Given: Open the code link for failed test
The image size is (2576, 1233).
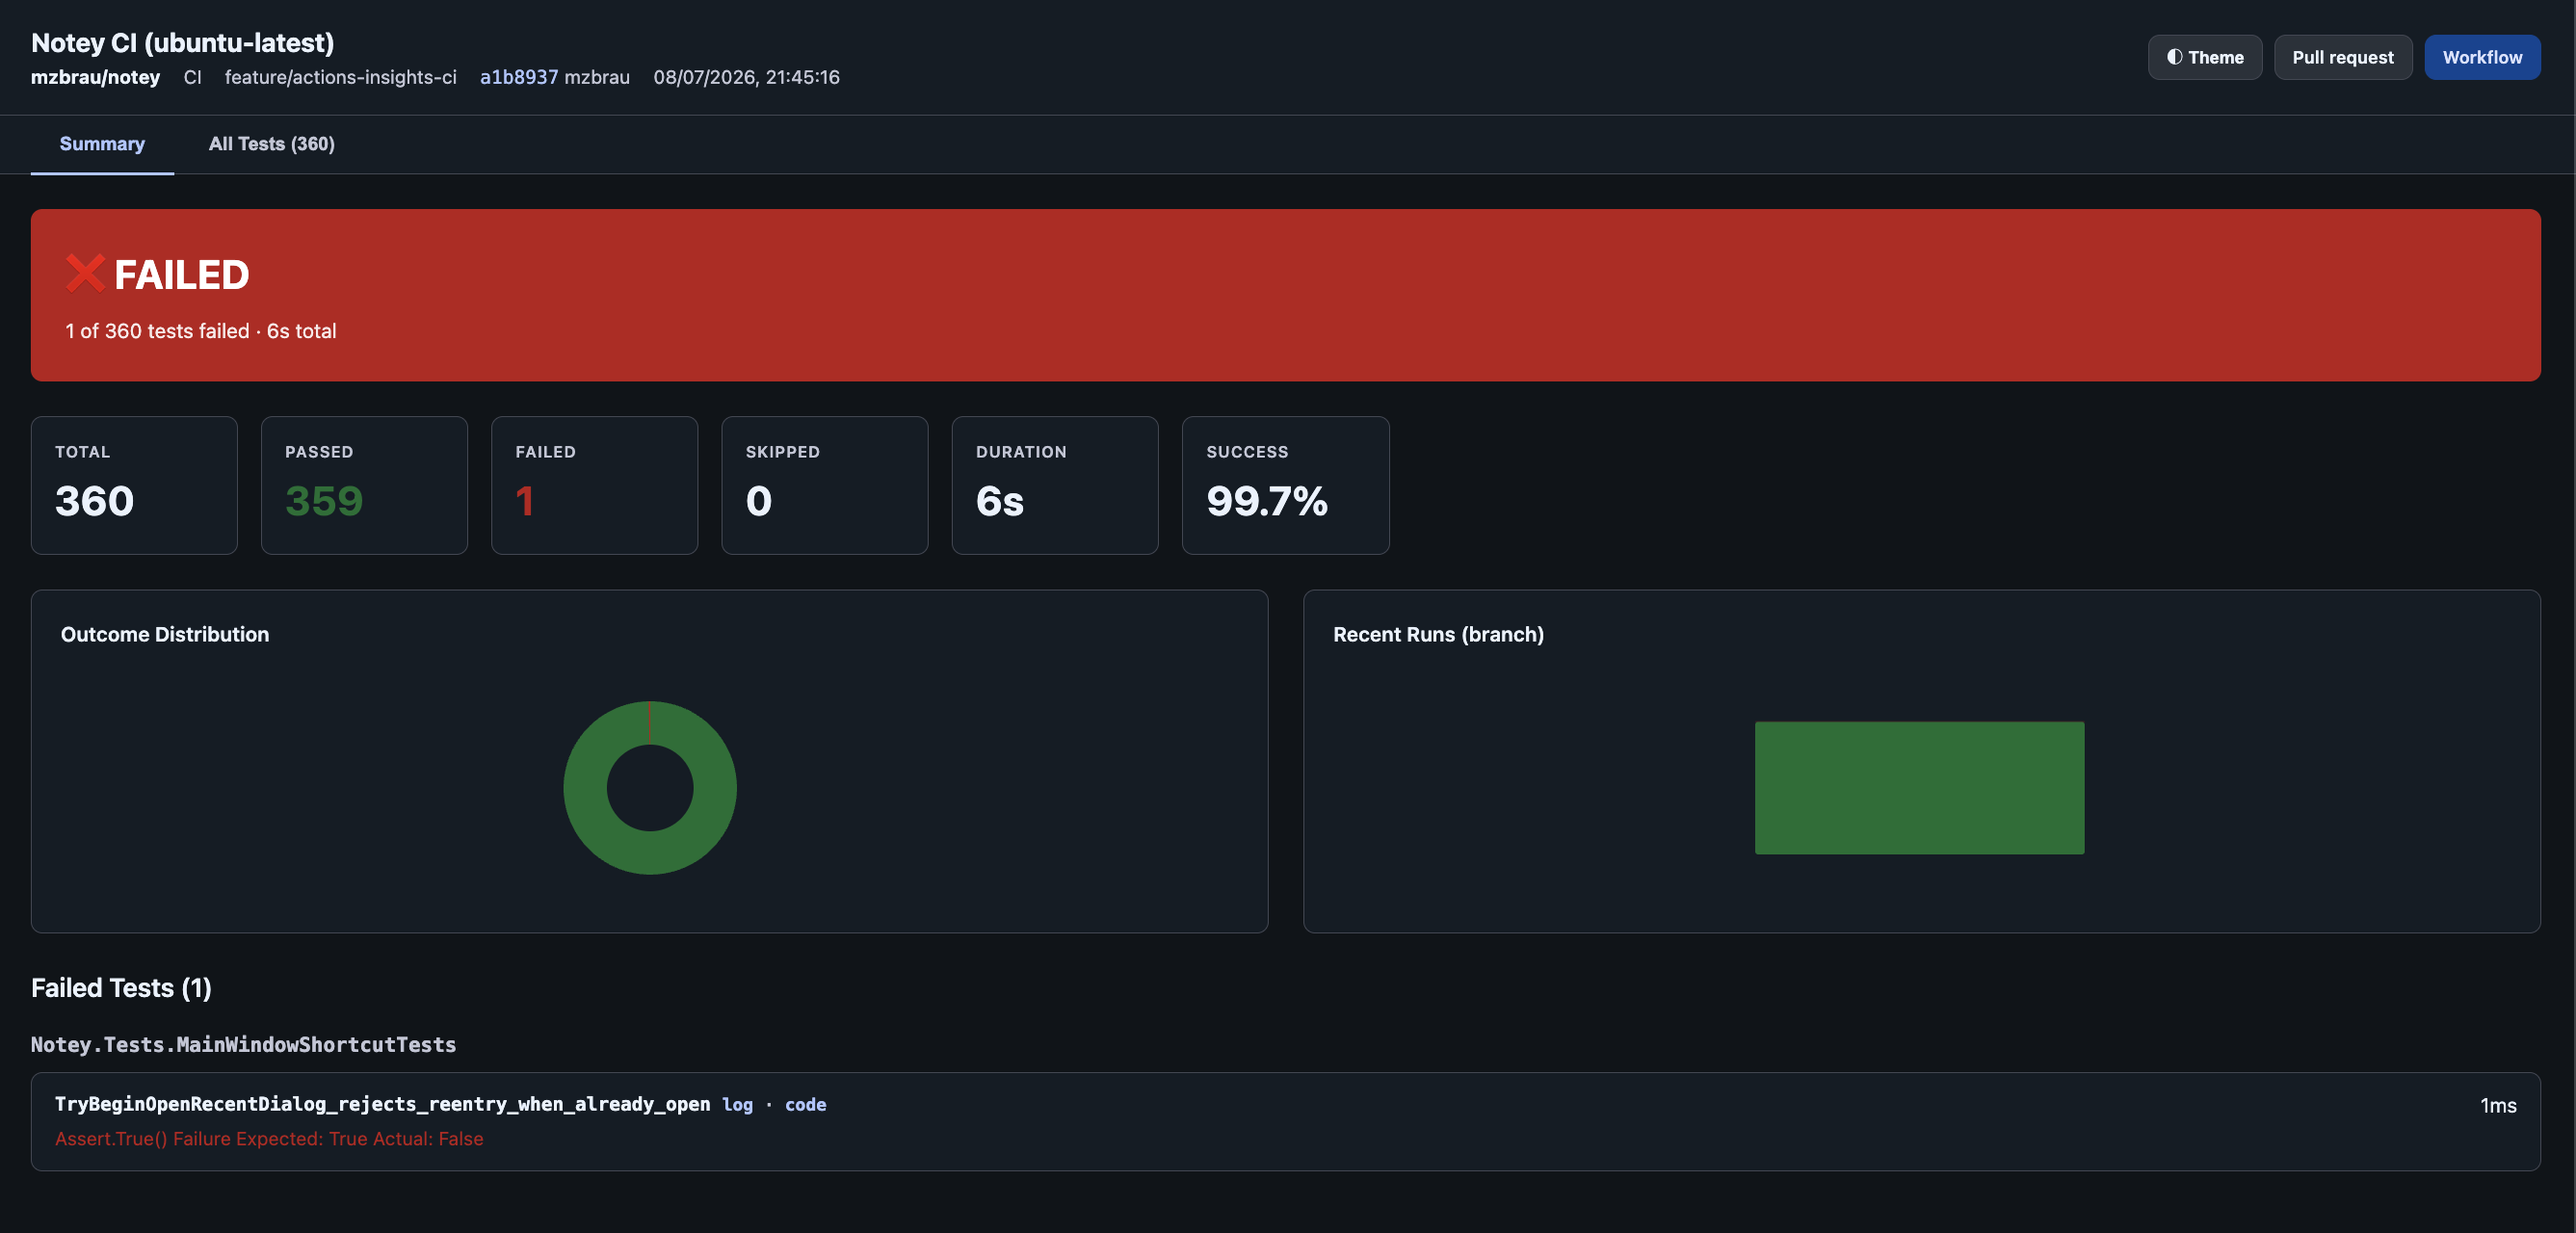Looking at the screenshot, I should (805, 1104).
